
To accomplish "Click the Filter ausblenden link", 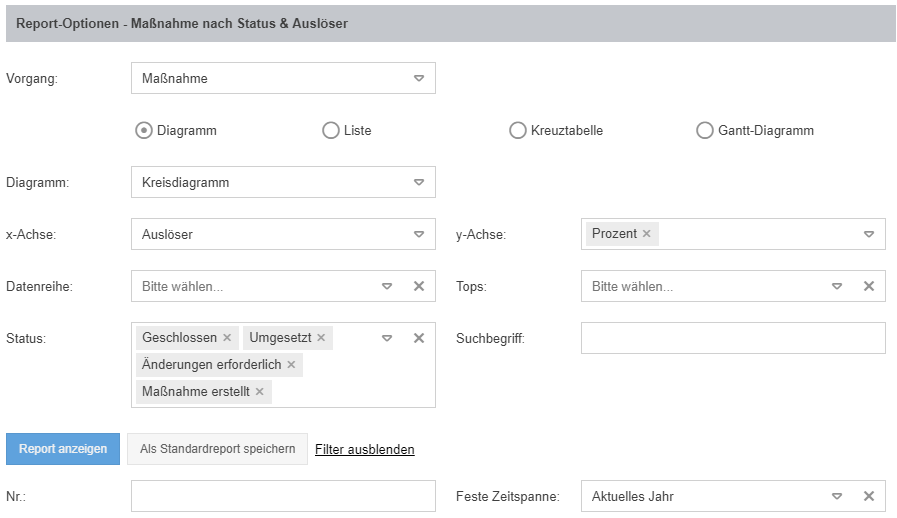I will pos(365,450).
